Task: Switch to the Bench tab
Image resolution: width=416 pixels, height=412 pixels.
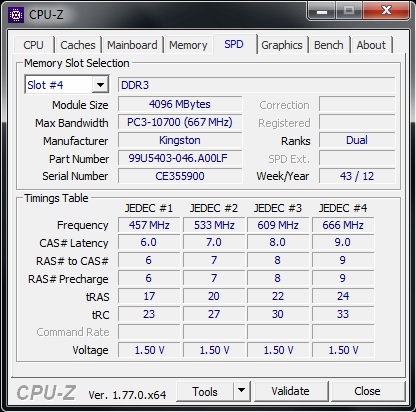Action: [329, 45]
